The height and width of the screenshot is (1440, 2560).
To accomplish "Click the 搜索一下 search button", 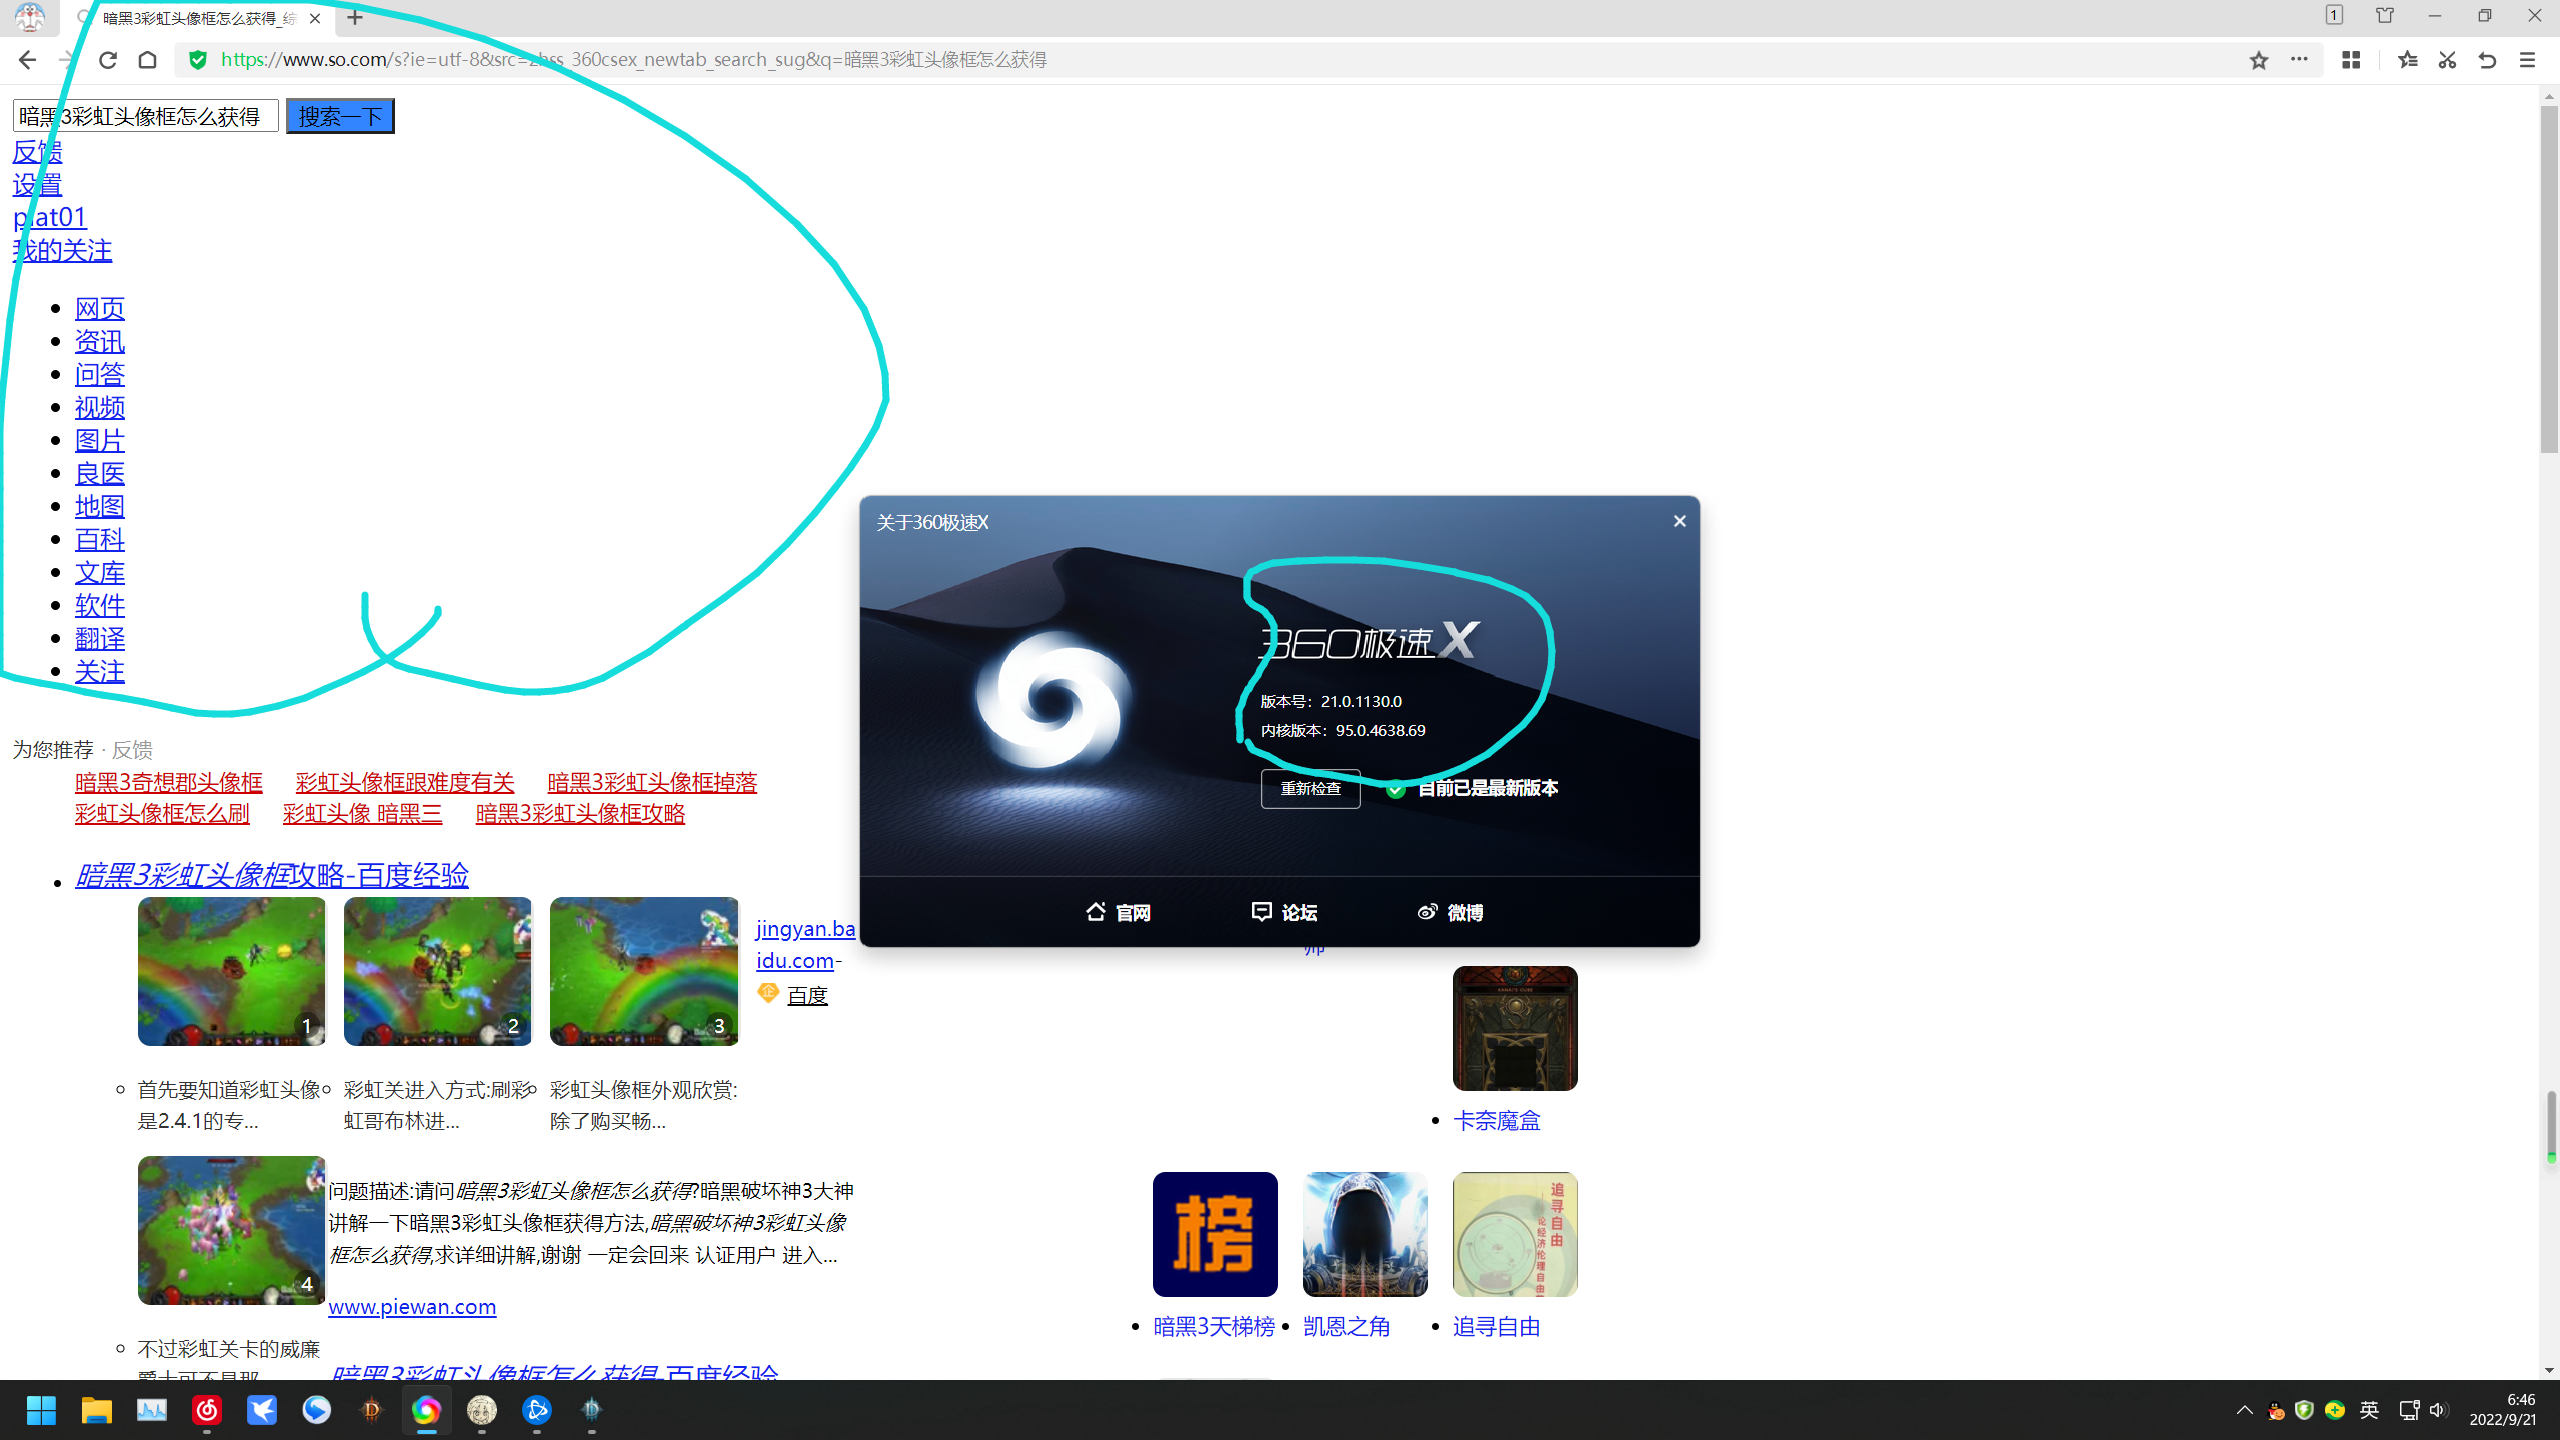I will [340, 116].
